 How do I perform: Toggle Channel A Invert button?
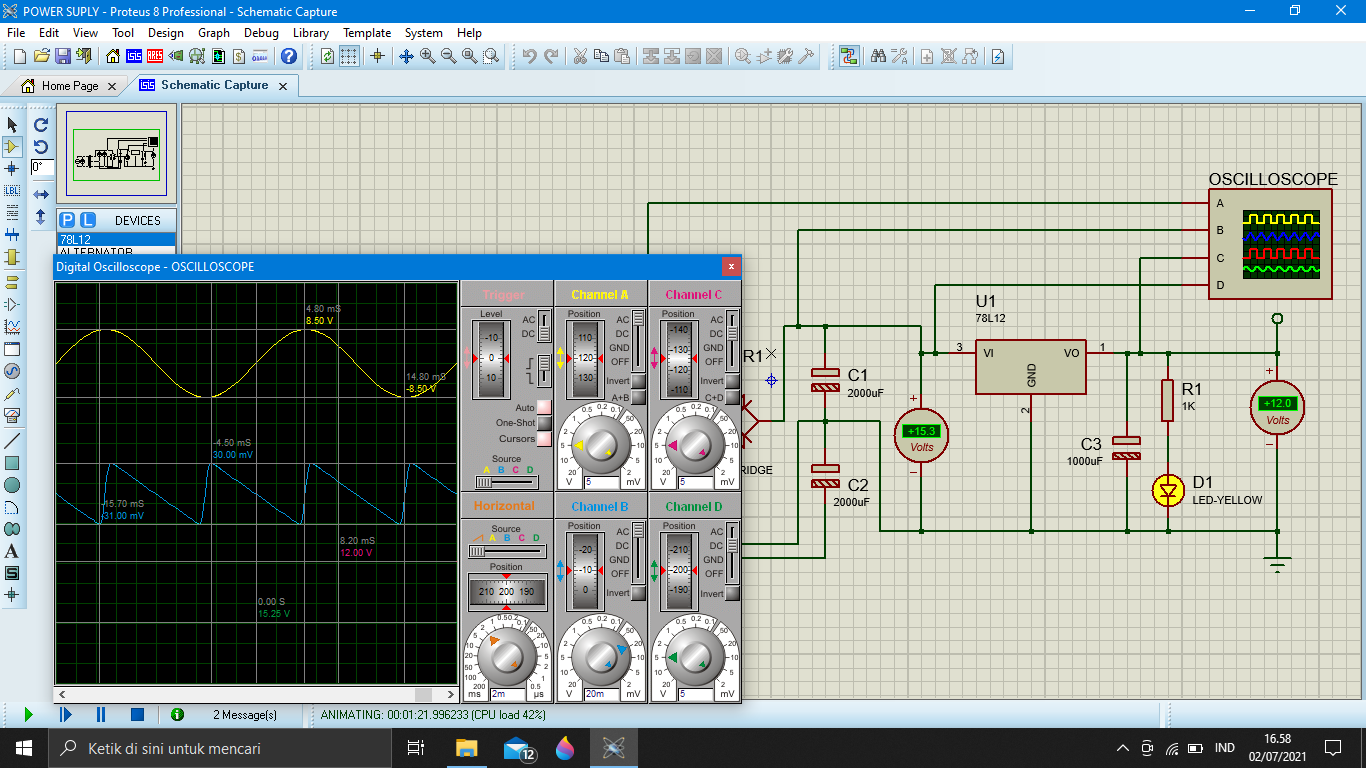tap(638, 381)
